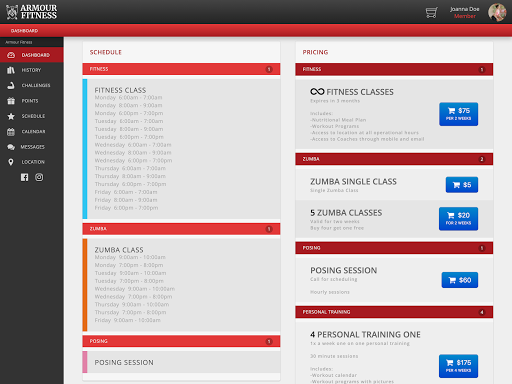Collapse the Schedule Posing section header
This screenshot has height=384, width=512.
point(181,341)
